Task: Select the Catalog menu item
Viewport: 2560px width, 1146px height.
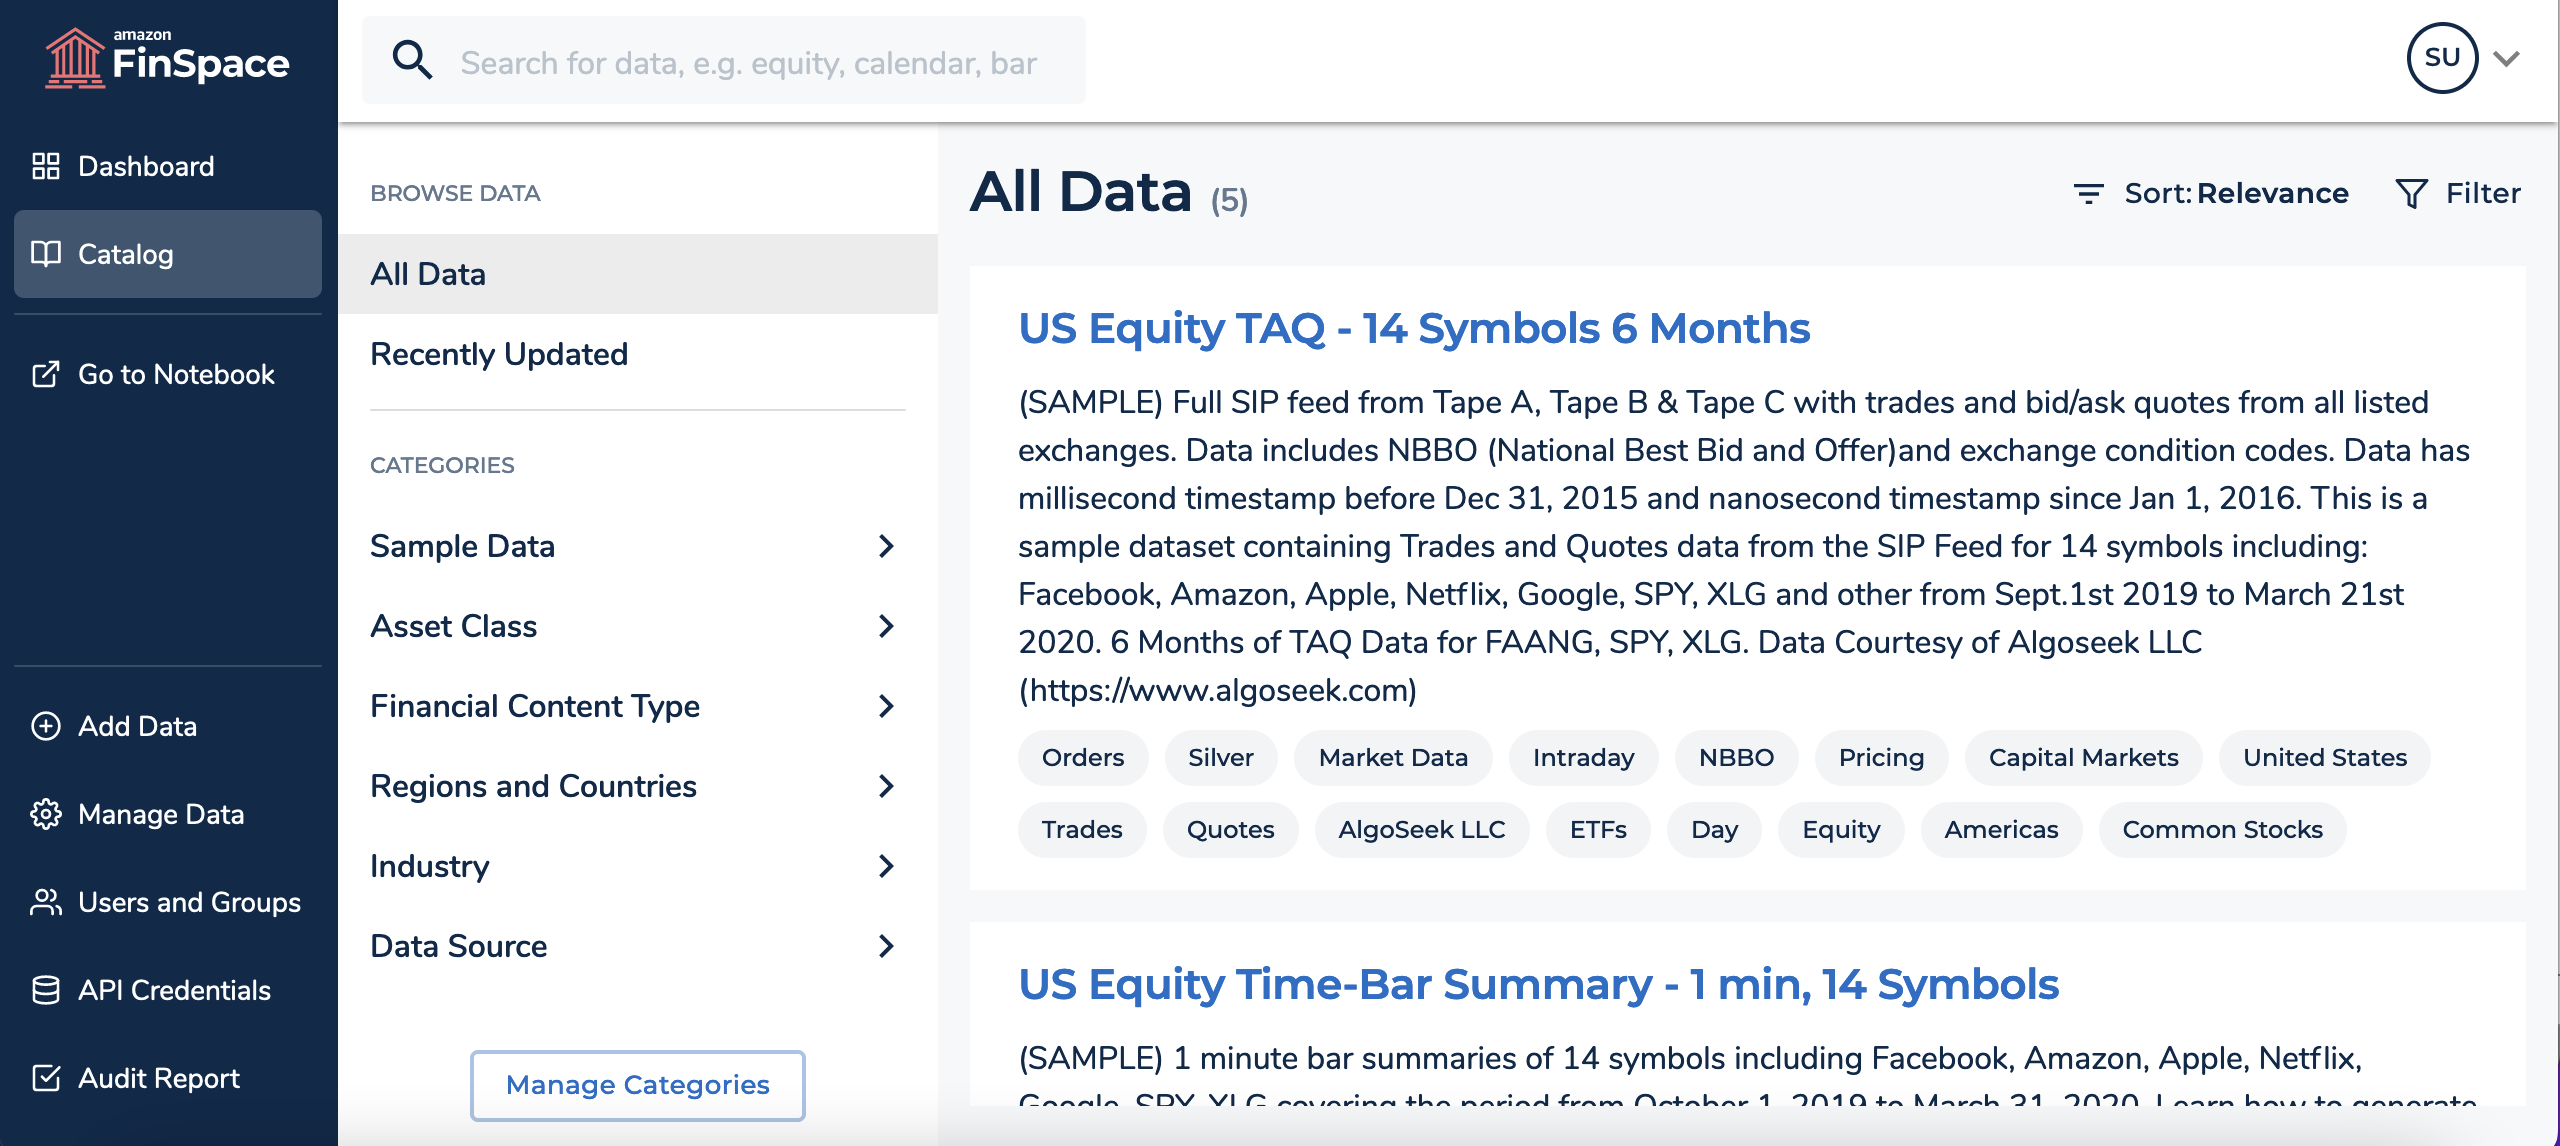Action: (x=168, y=254)
